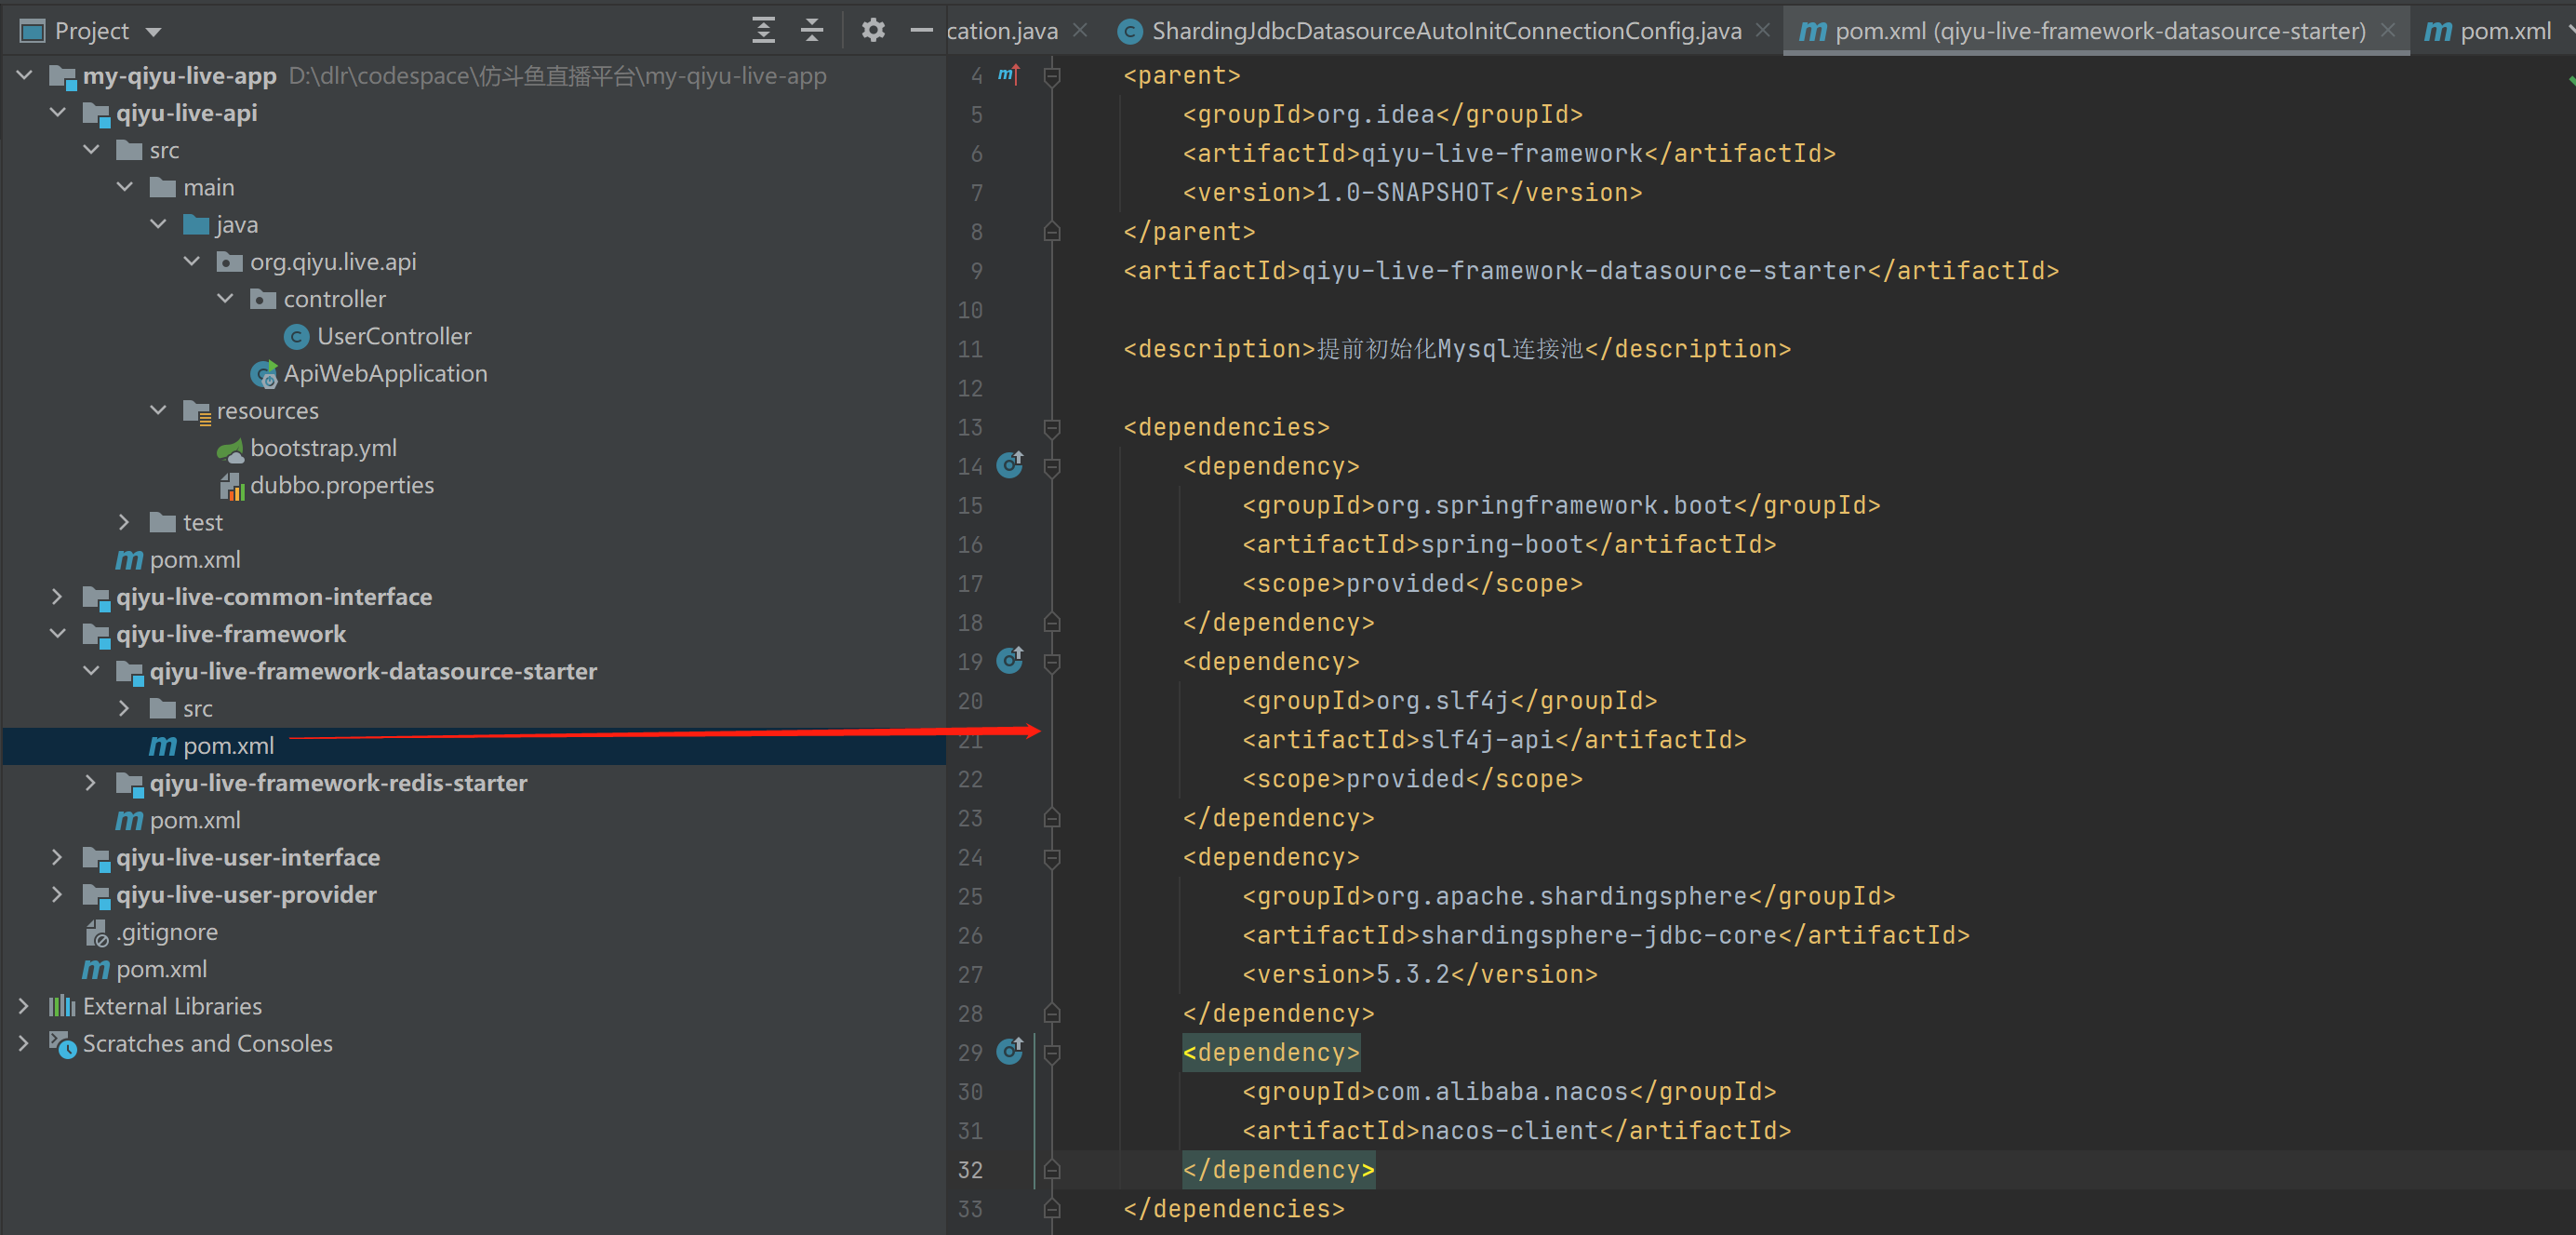The width and height of the screenshot is (2576, 1235).
Task: Hide the Project panel with the minus icon
Action: point(921,31)
